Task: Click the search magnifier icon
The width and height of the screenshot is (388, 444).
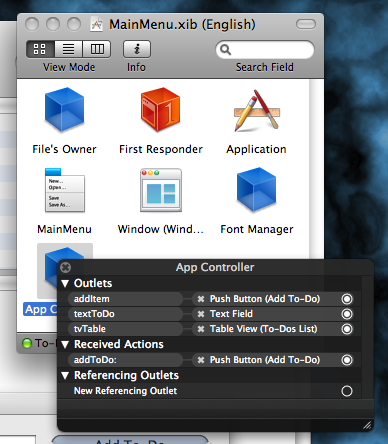Action: (226, 50)
